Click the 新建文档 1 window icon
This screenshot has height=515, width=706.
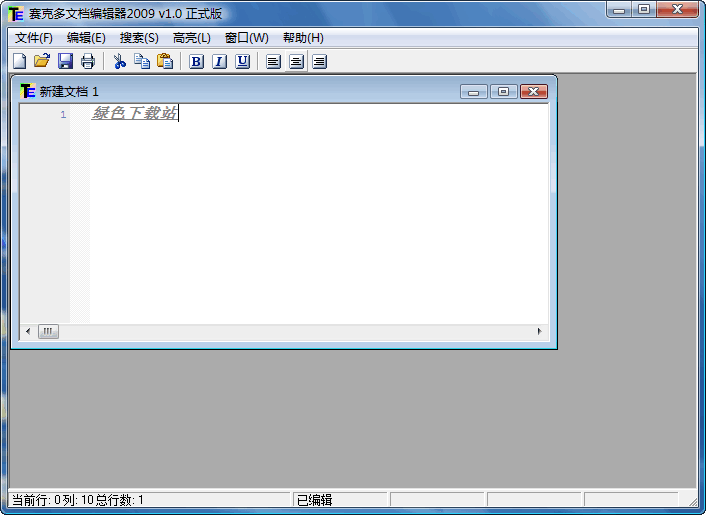click(27, 91)
